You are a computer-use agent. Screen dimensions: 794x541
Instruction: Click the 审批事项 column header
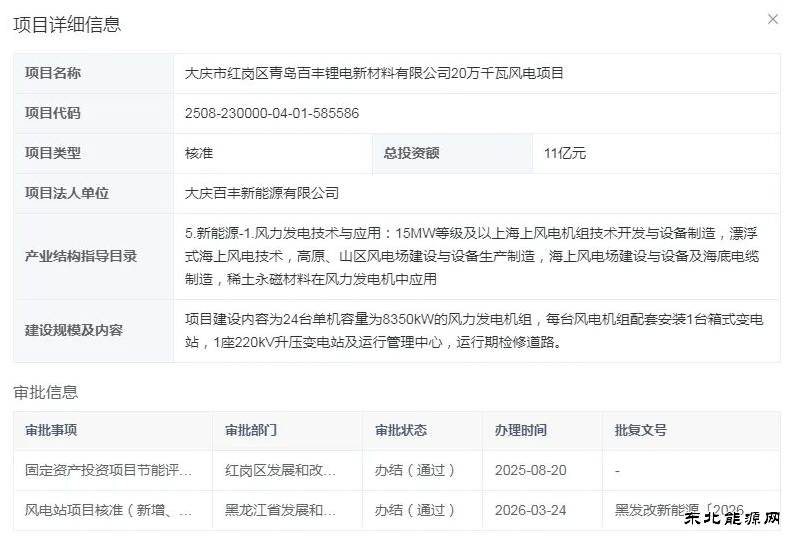pyautogui.click(x=51, y=430)
